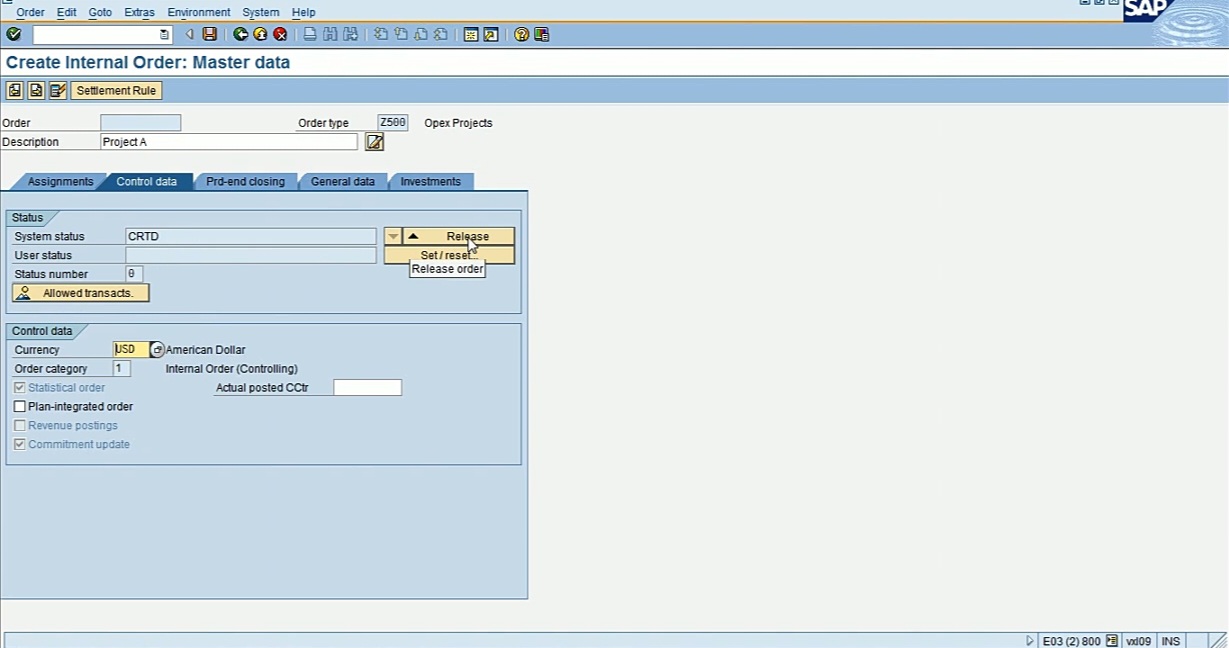The width and height of the screenshot is (1229, 648).
Task: Click the 'INS' status bar indicator
Action: tap(1170, 641)
